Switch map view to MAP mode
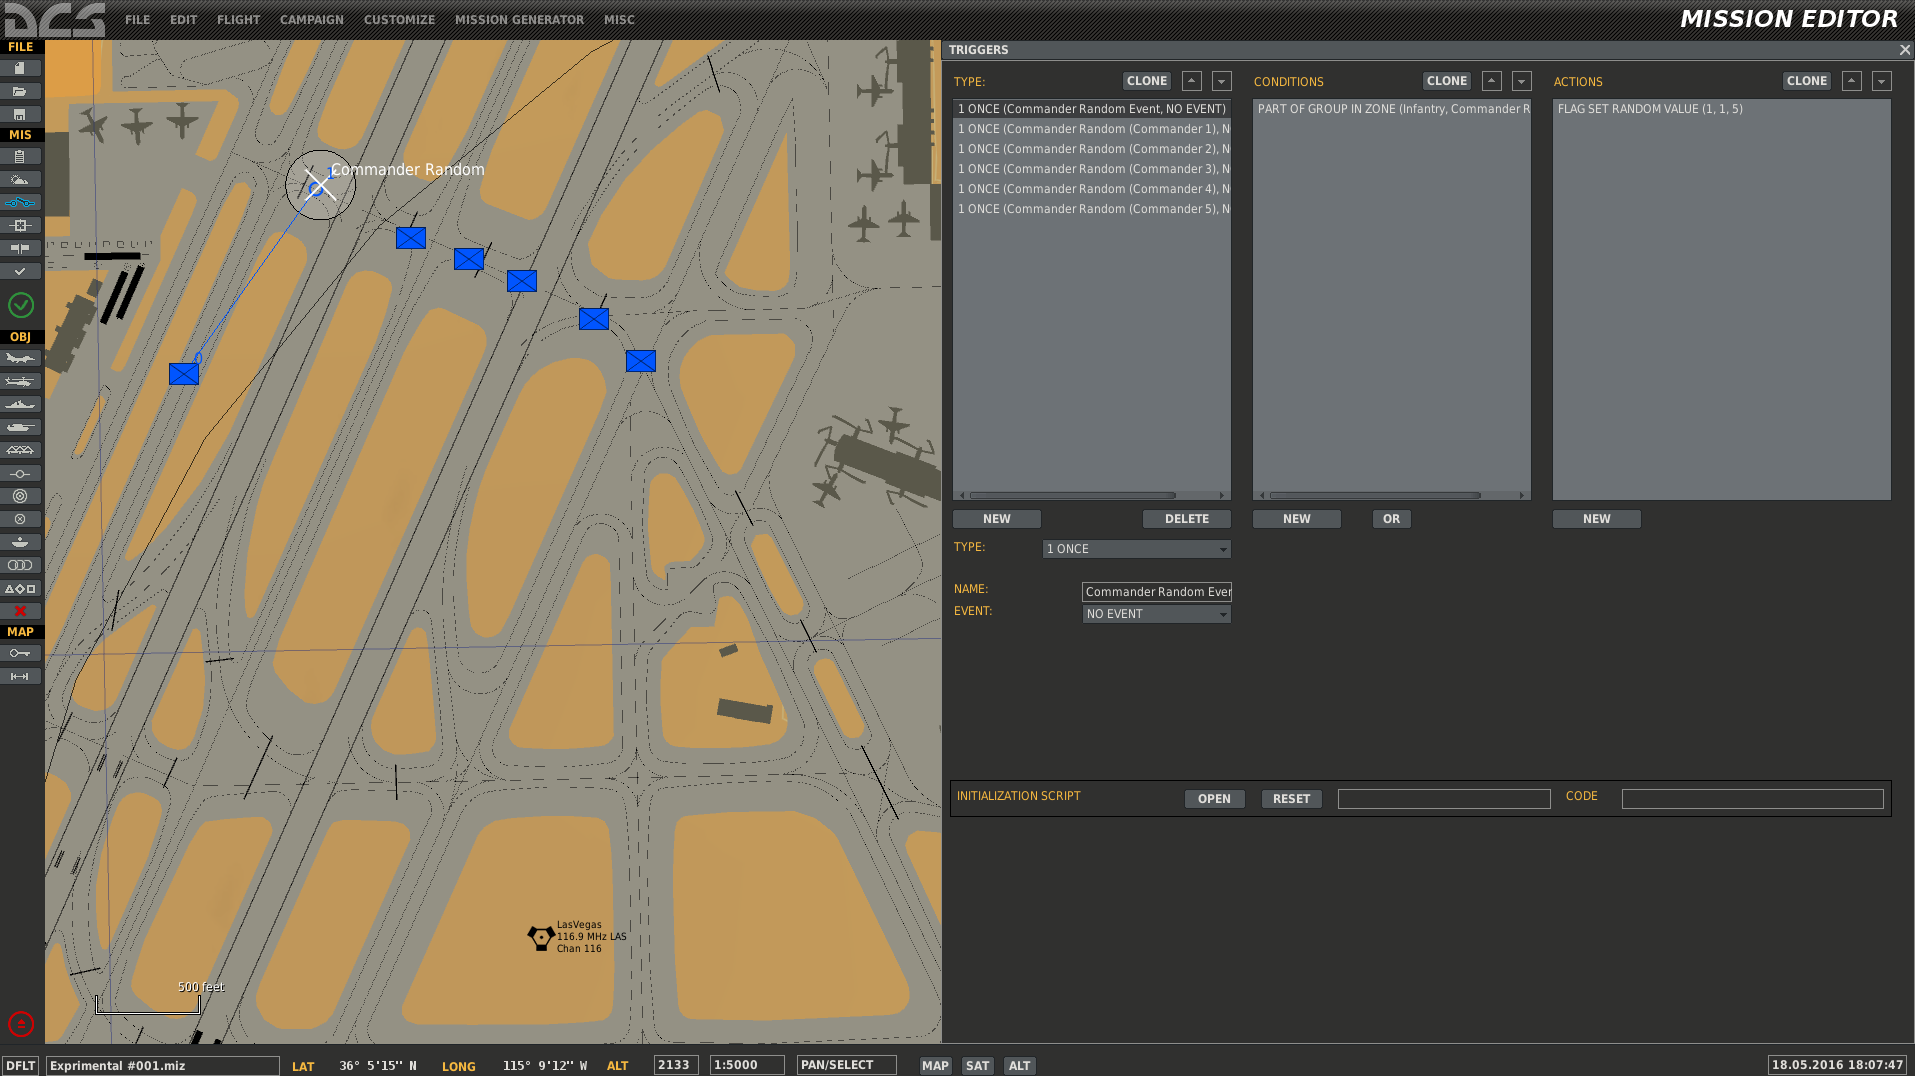 [936, 1065]
